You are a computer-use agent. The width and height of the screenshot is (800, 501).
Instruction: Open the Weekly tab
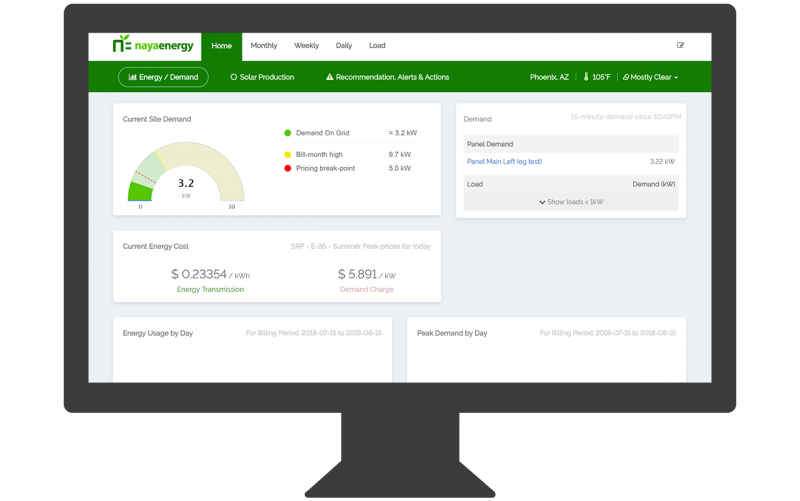tap(306, 45)
